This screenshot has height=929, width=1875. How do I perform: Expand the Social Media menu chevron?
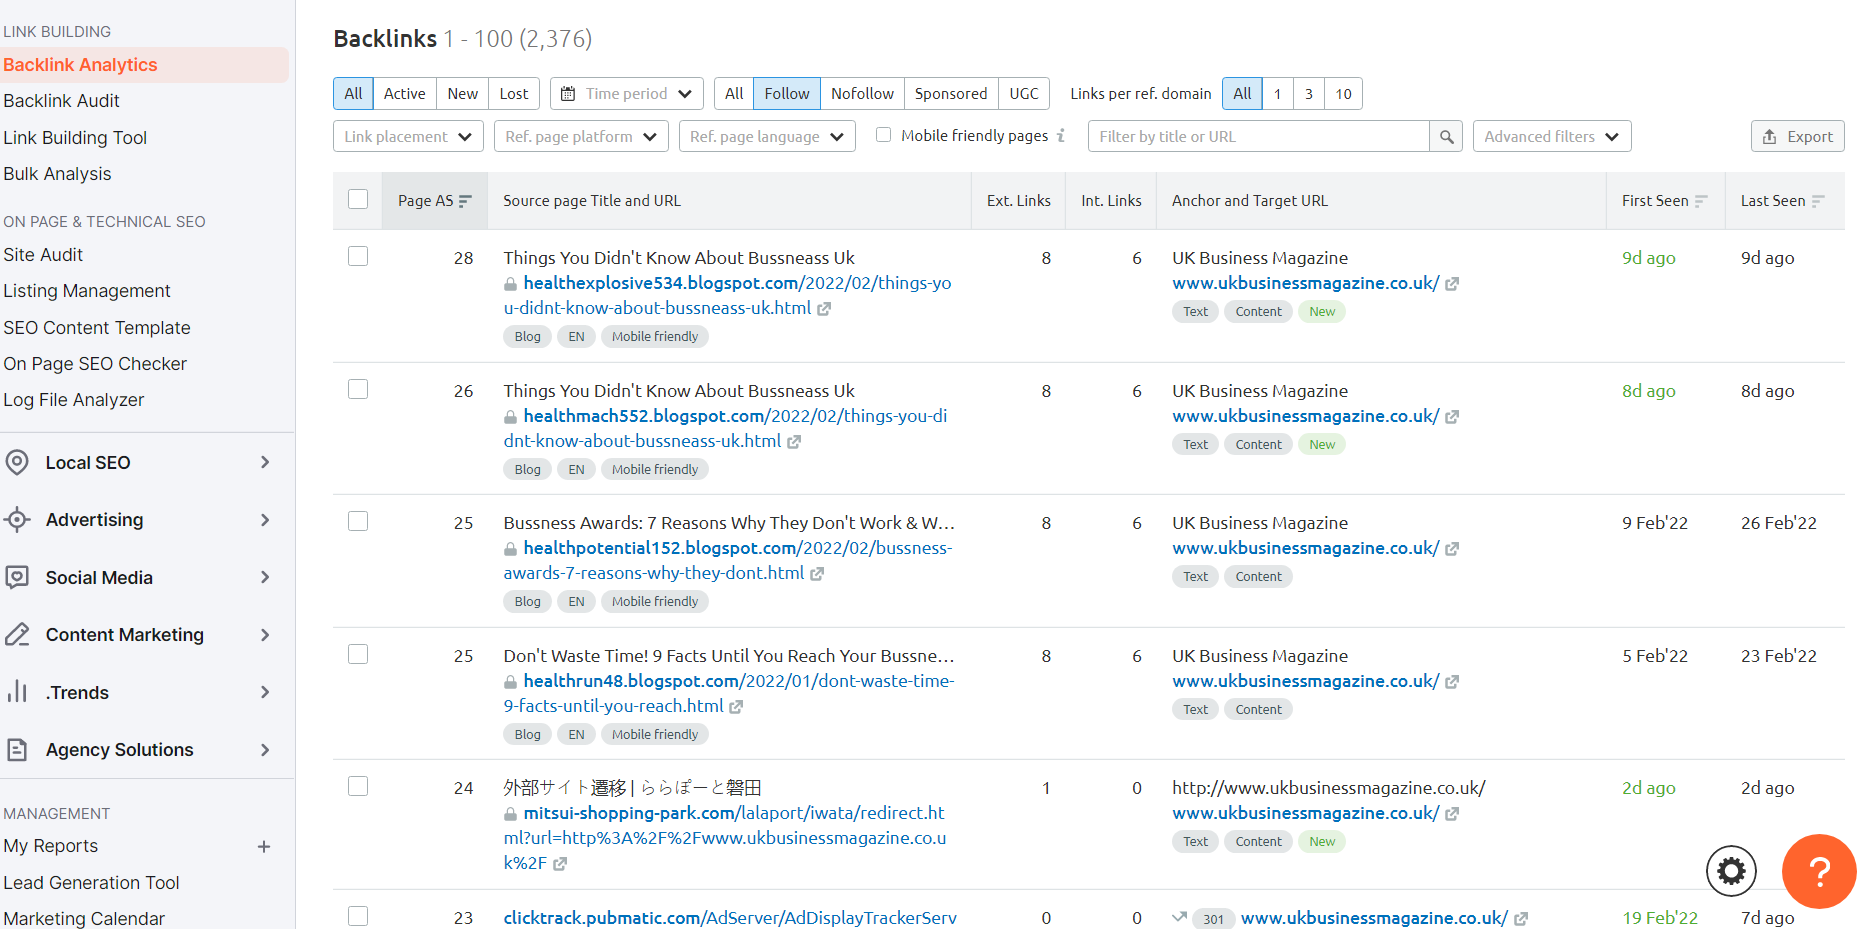[x=265, y=577]
